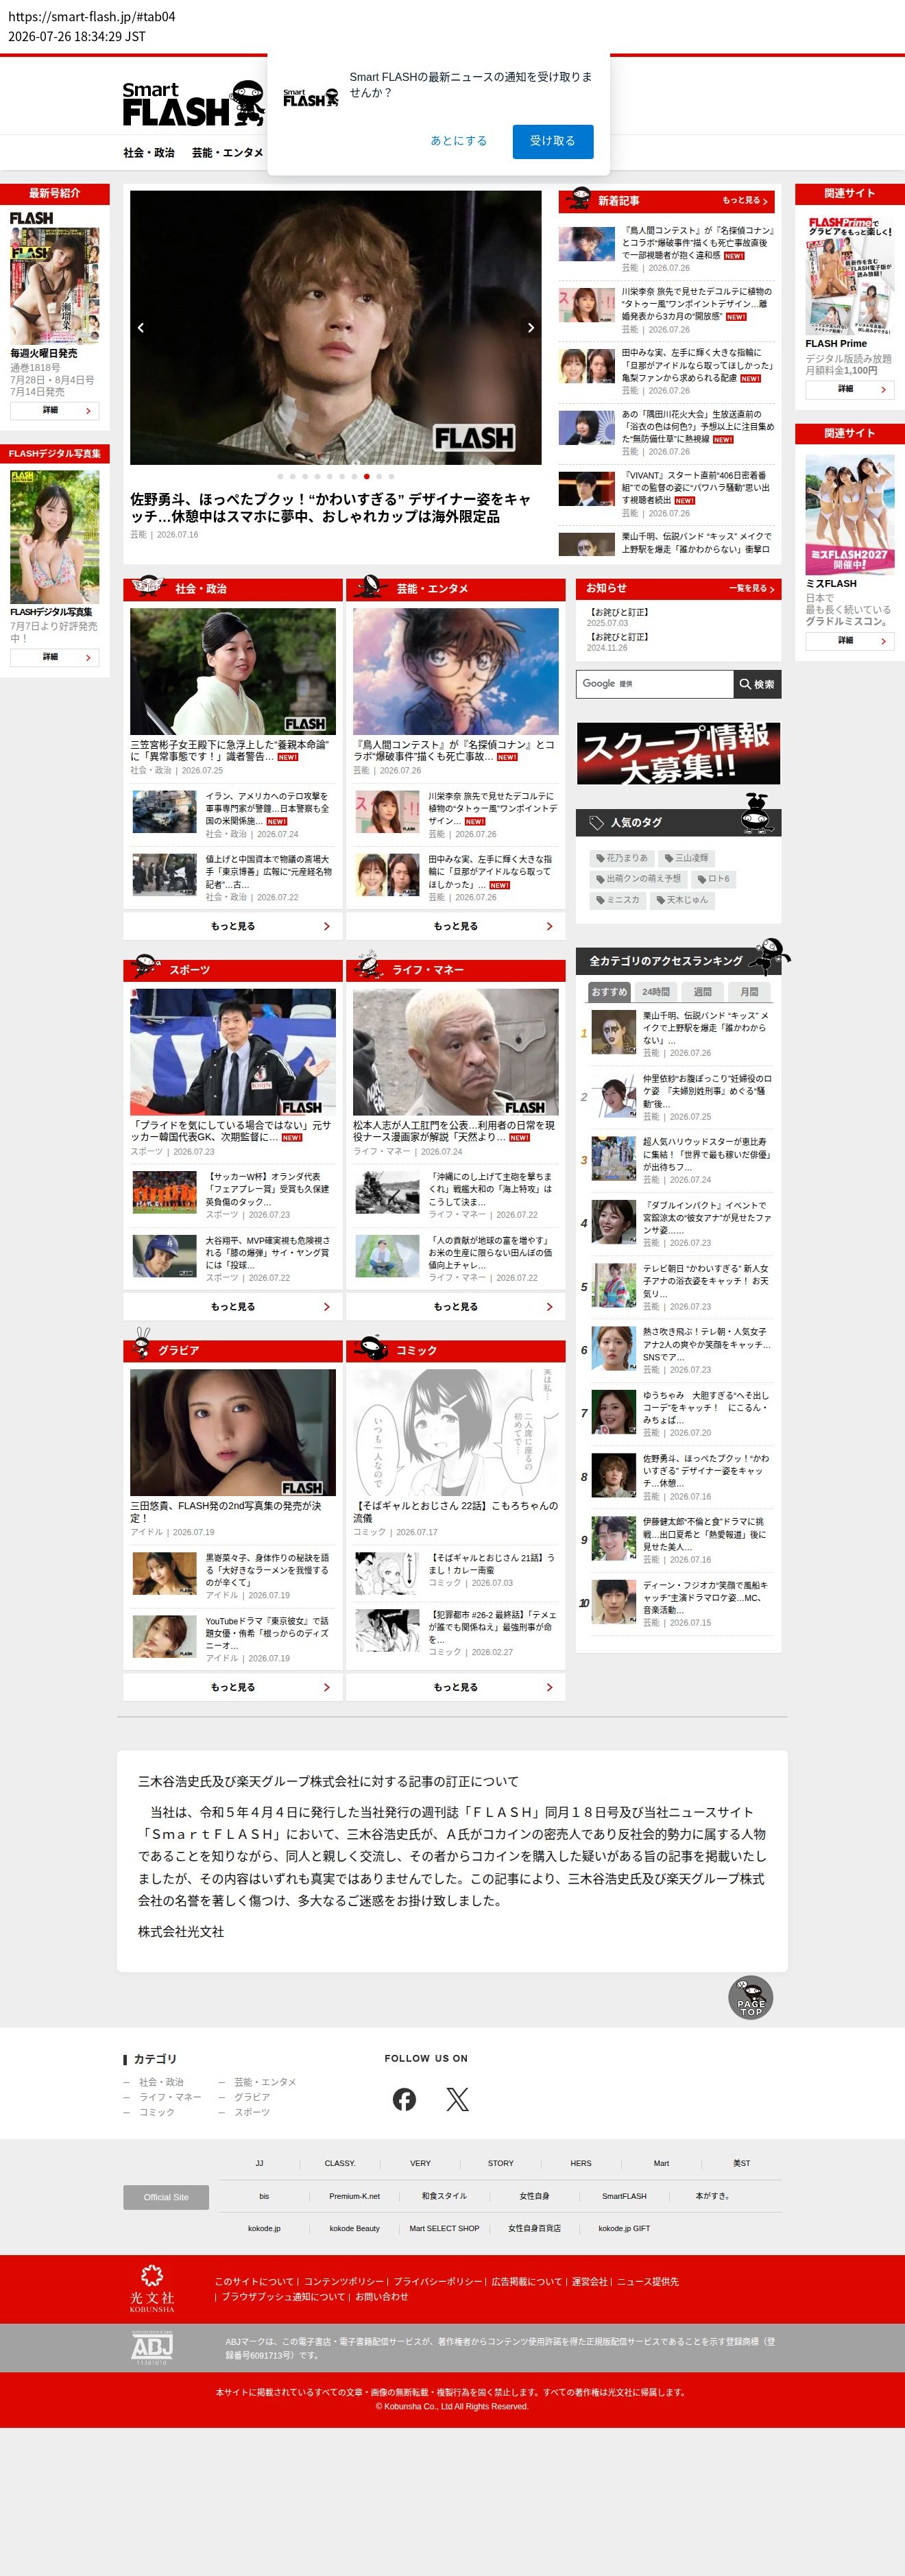Click the ABJ mark logo
905x2576 pixels.
(x=152, y=2348)
